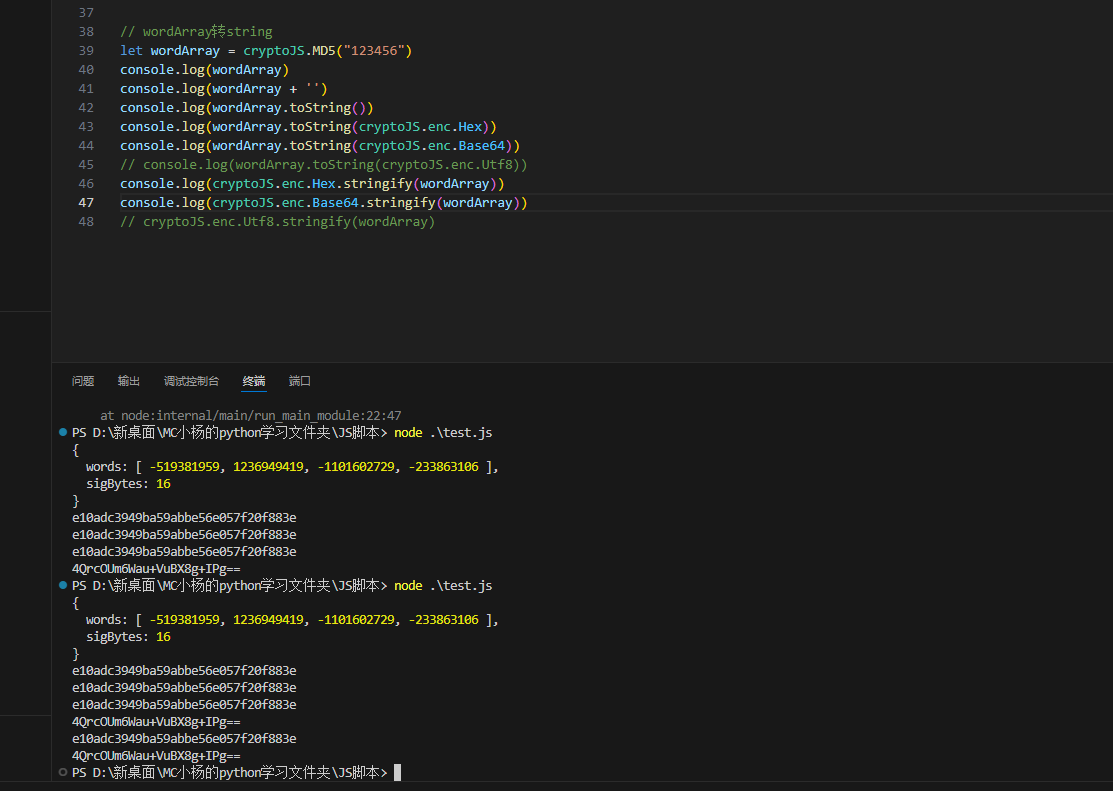
Task: Click the blue dot beside first node command
Action: [x=64, y=433]
